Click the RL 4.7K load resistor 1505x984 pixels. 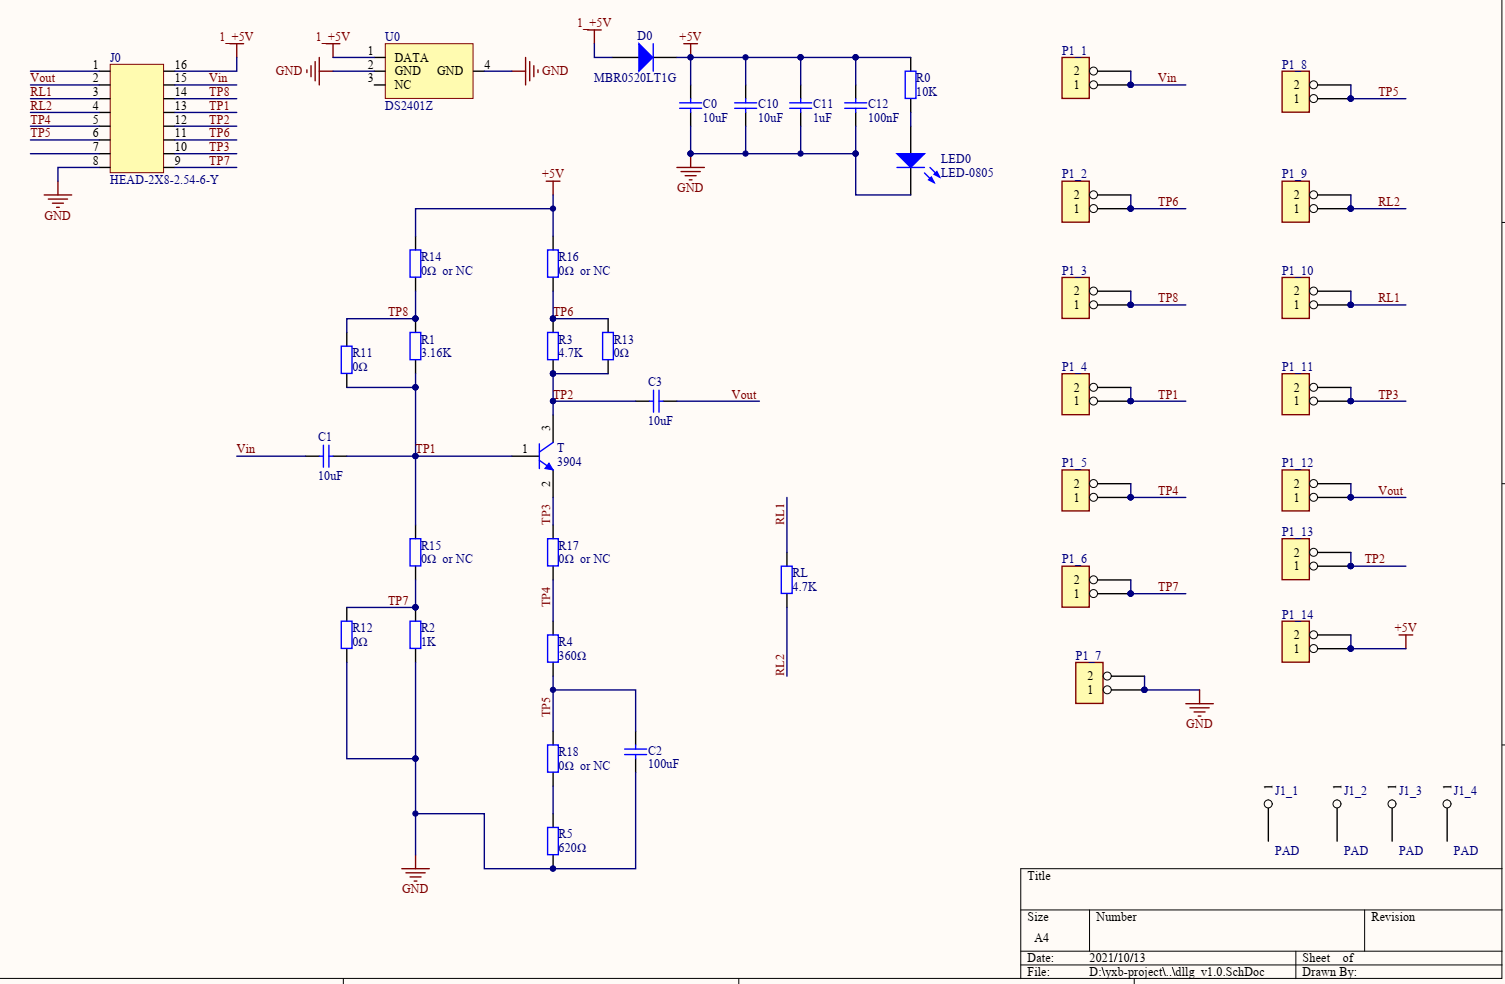coord(787,580)
